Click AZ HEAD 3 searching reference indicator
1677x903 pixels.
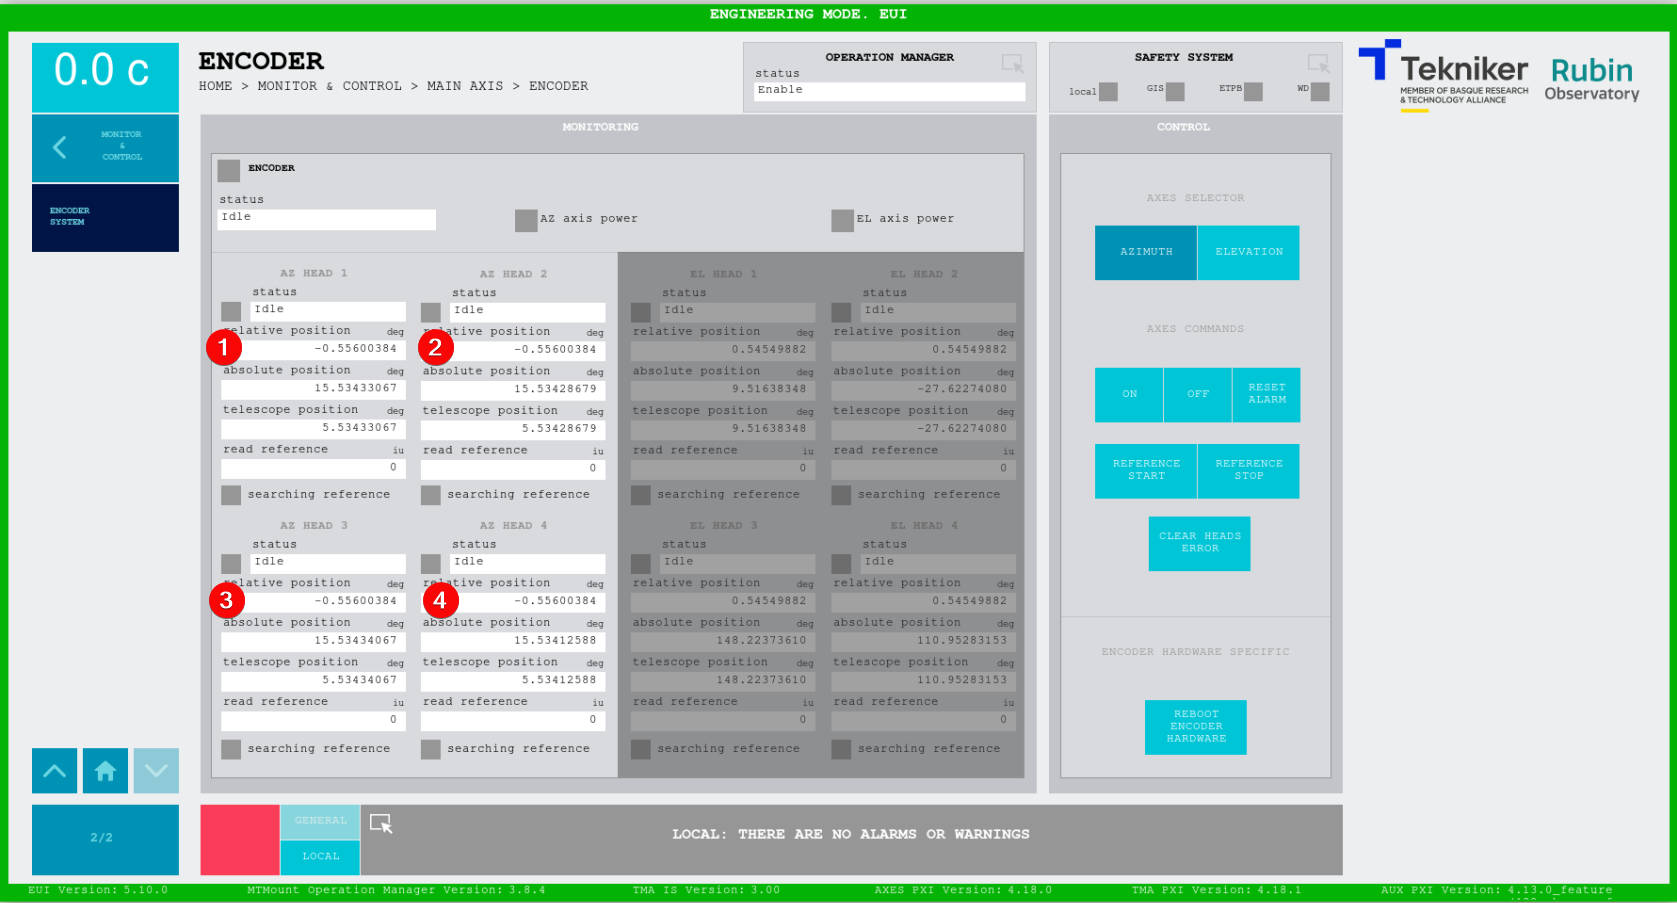231,749
